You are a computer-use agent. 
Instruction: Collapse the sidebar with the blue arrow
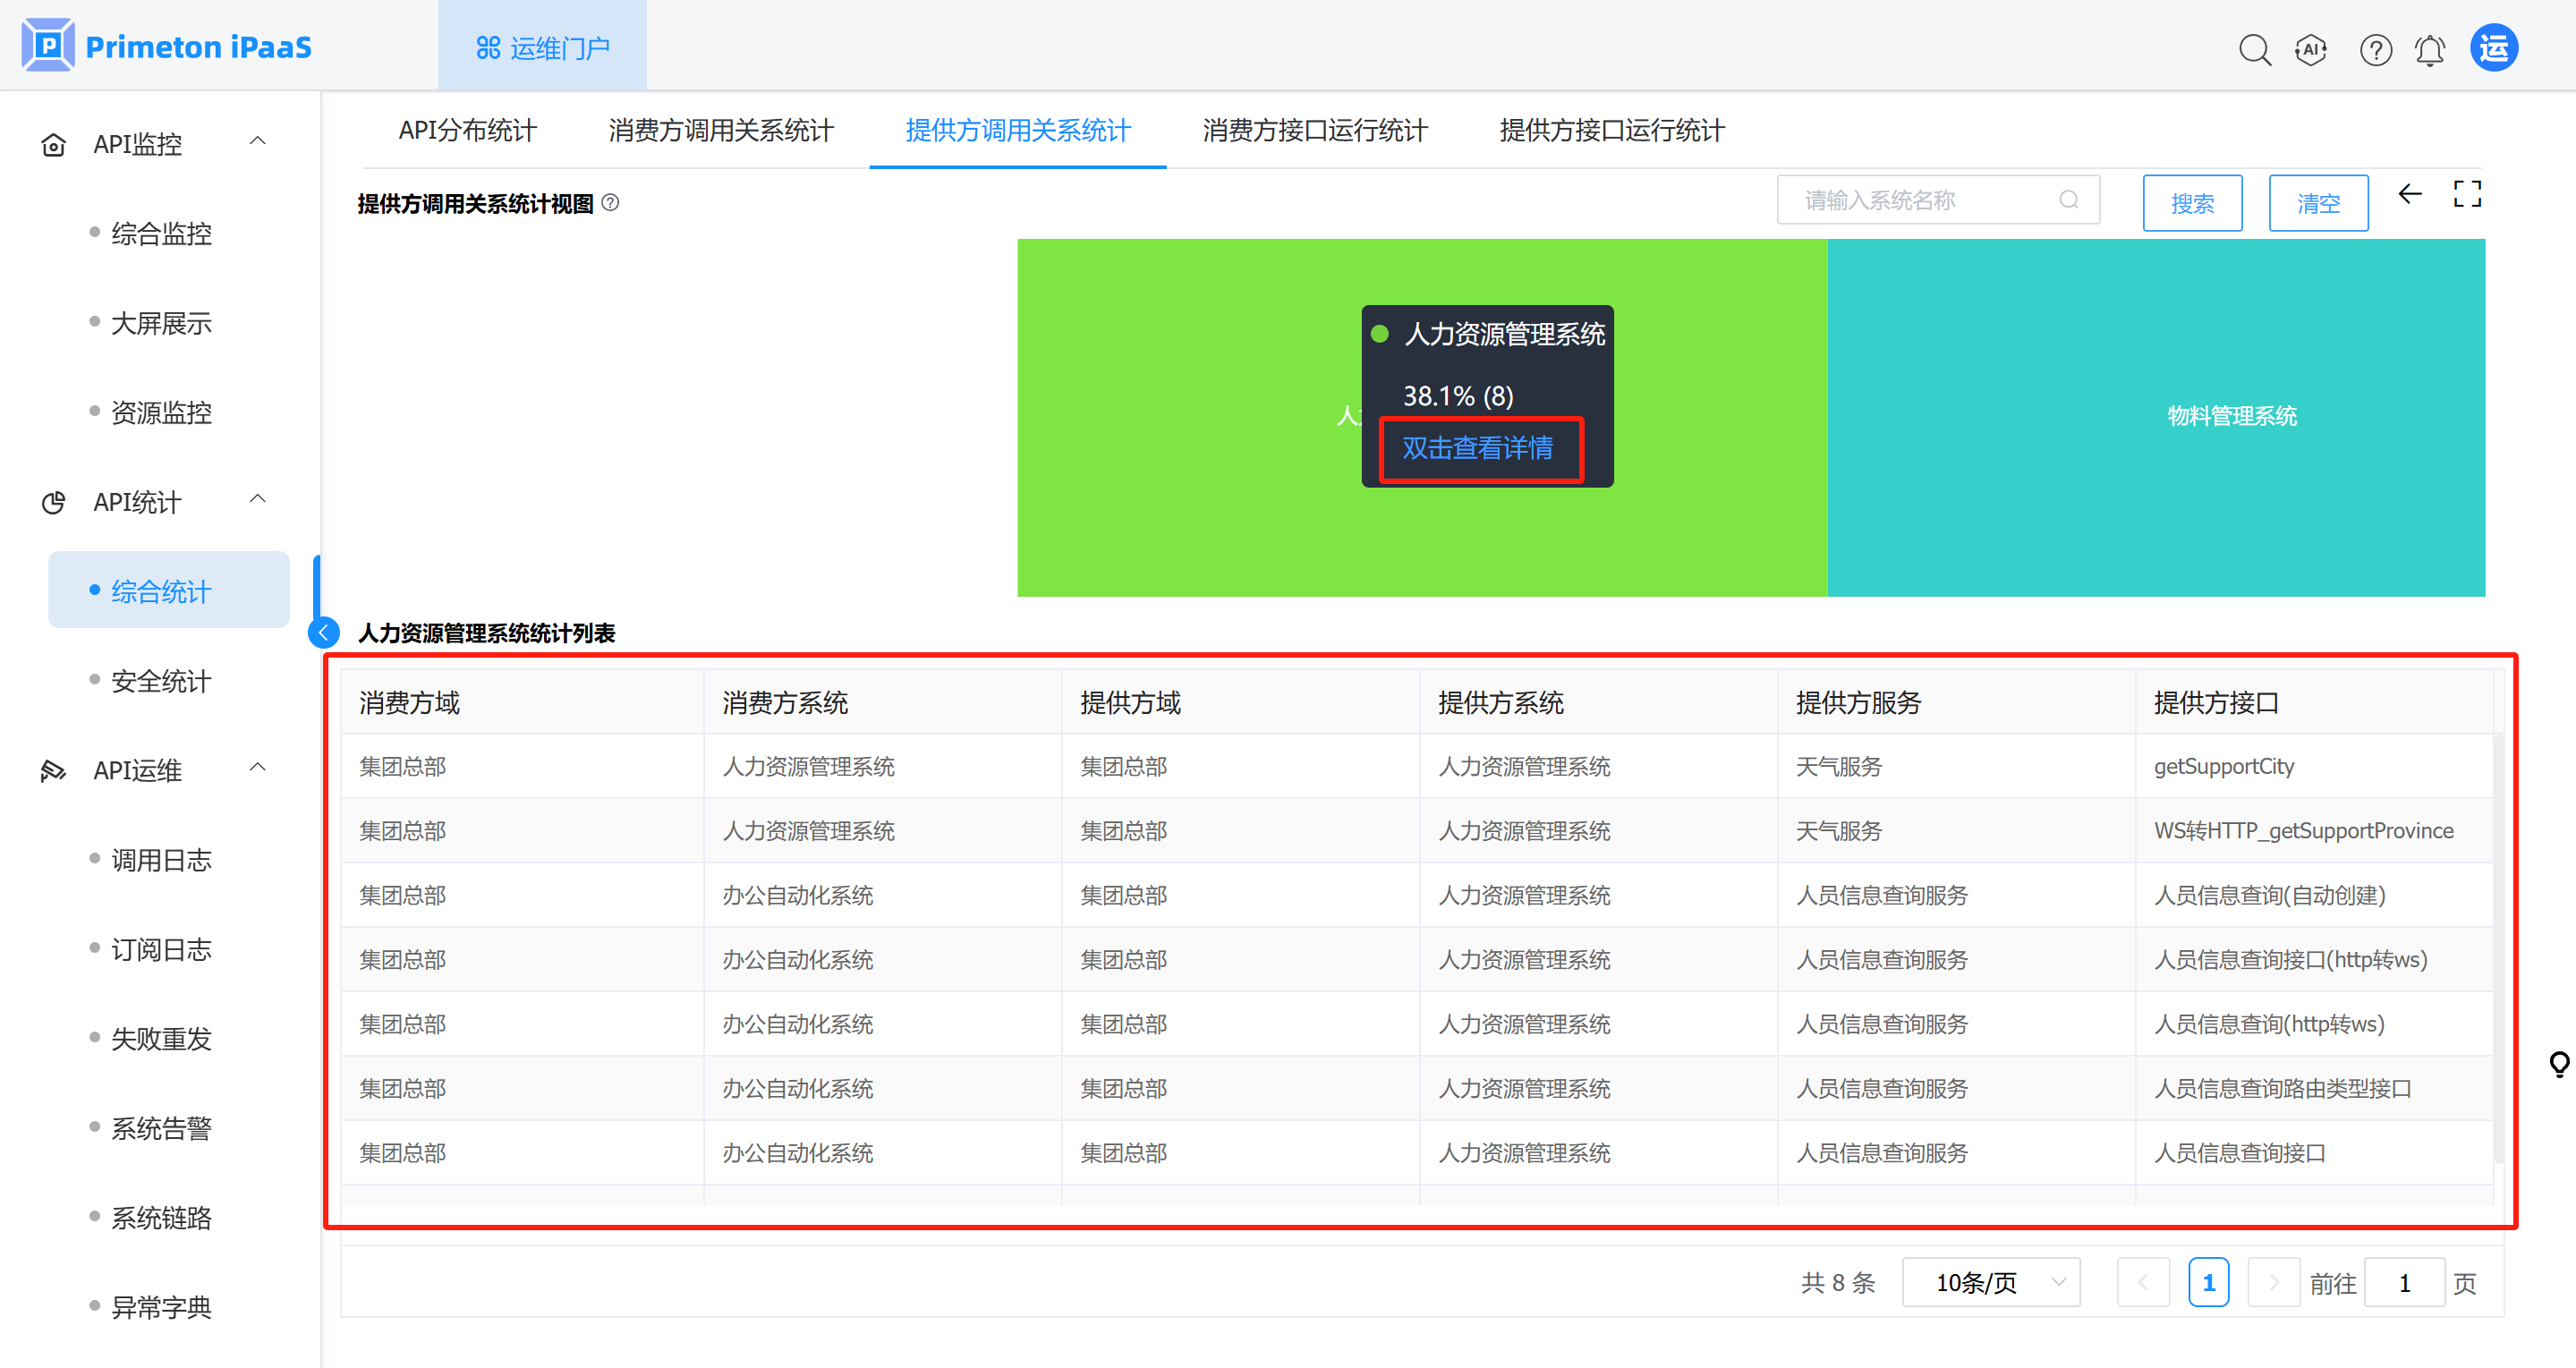(x=323, y=632)
